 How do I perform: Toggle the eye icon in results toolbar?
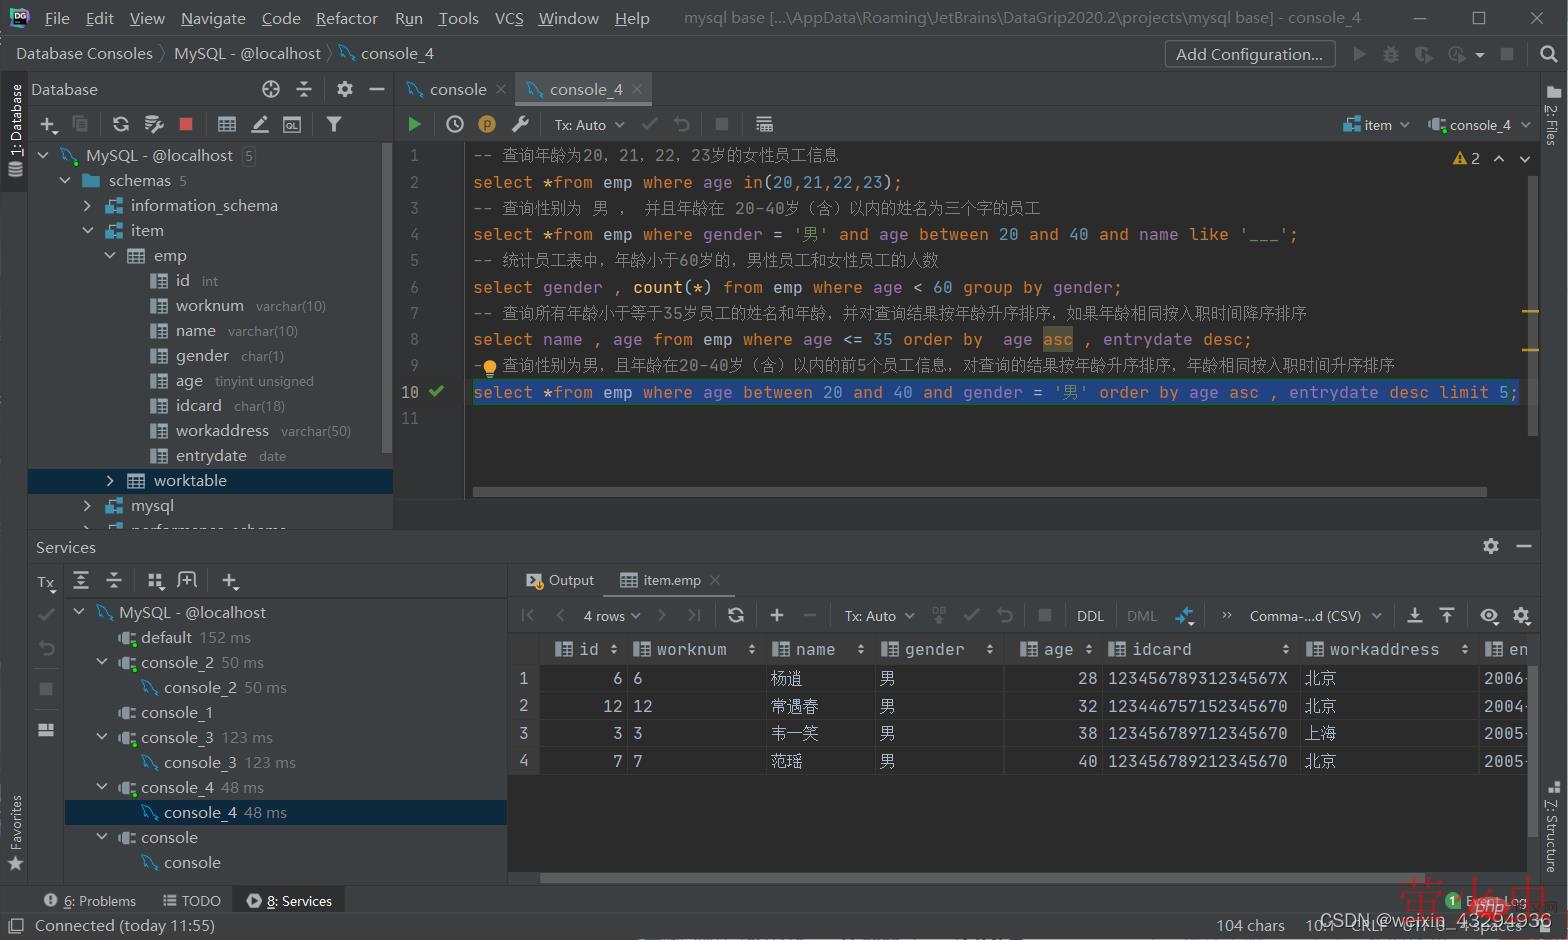click(x=1489, y=616)
